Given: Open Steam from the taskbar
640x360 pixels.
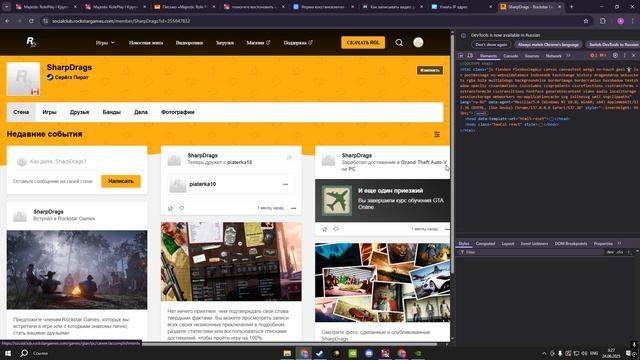Looking at the screenshot, I should [x=320, y=353].
